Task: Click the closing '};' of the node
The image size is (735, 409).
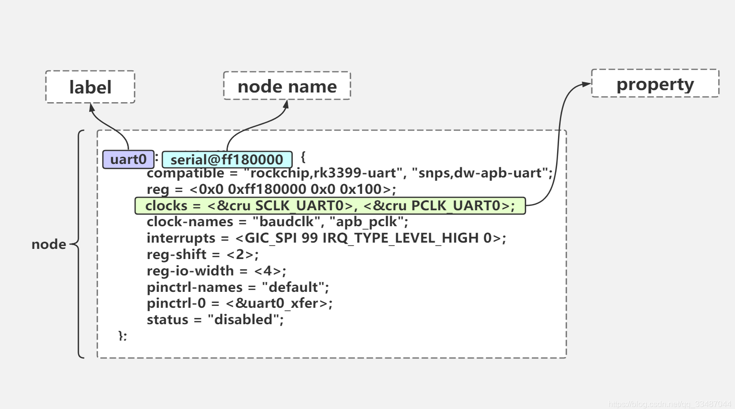Action: coord(122,336)
